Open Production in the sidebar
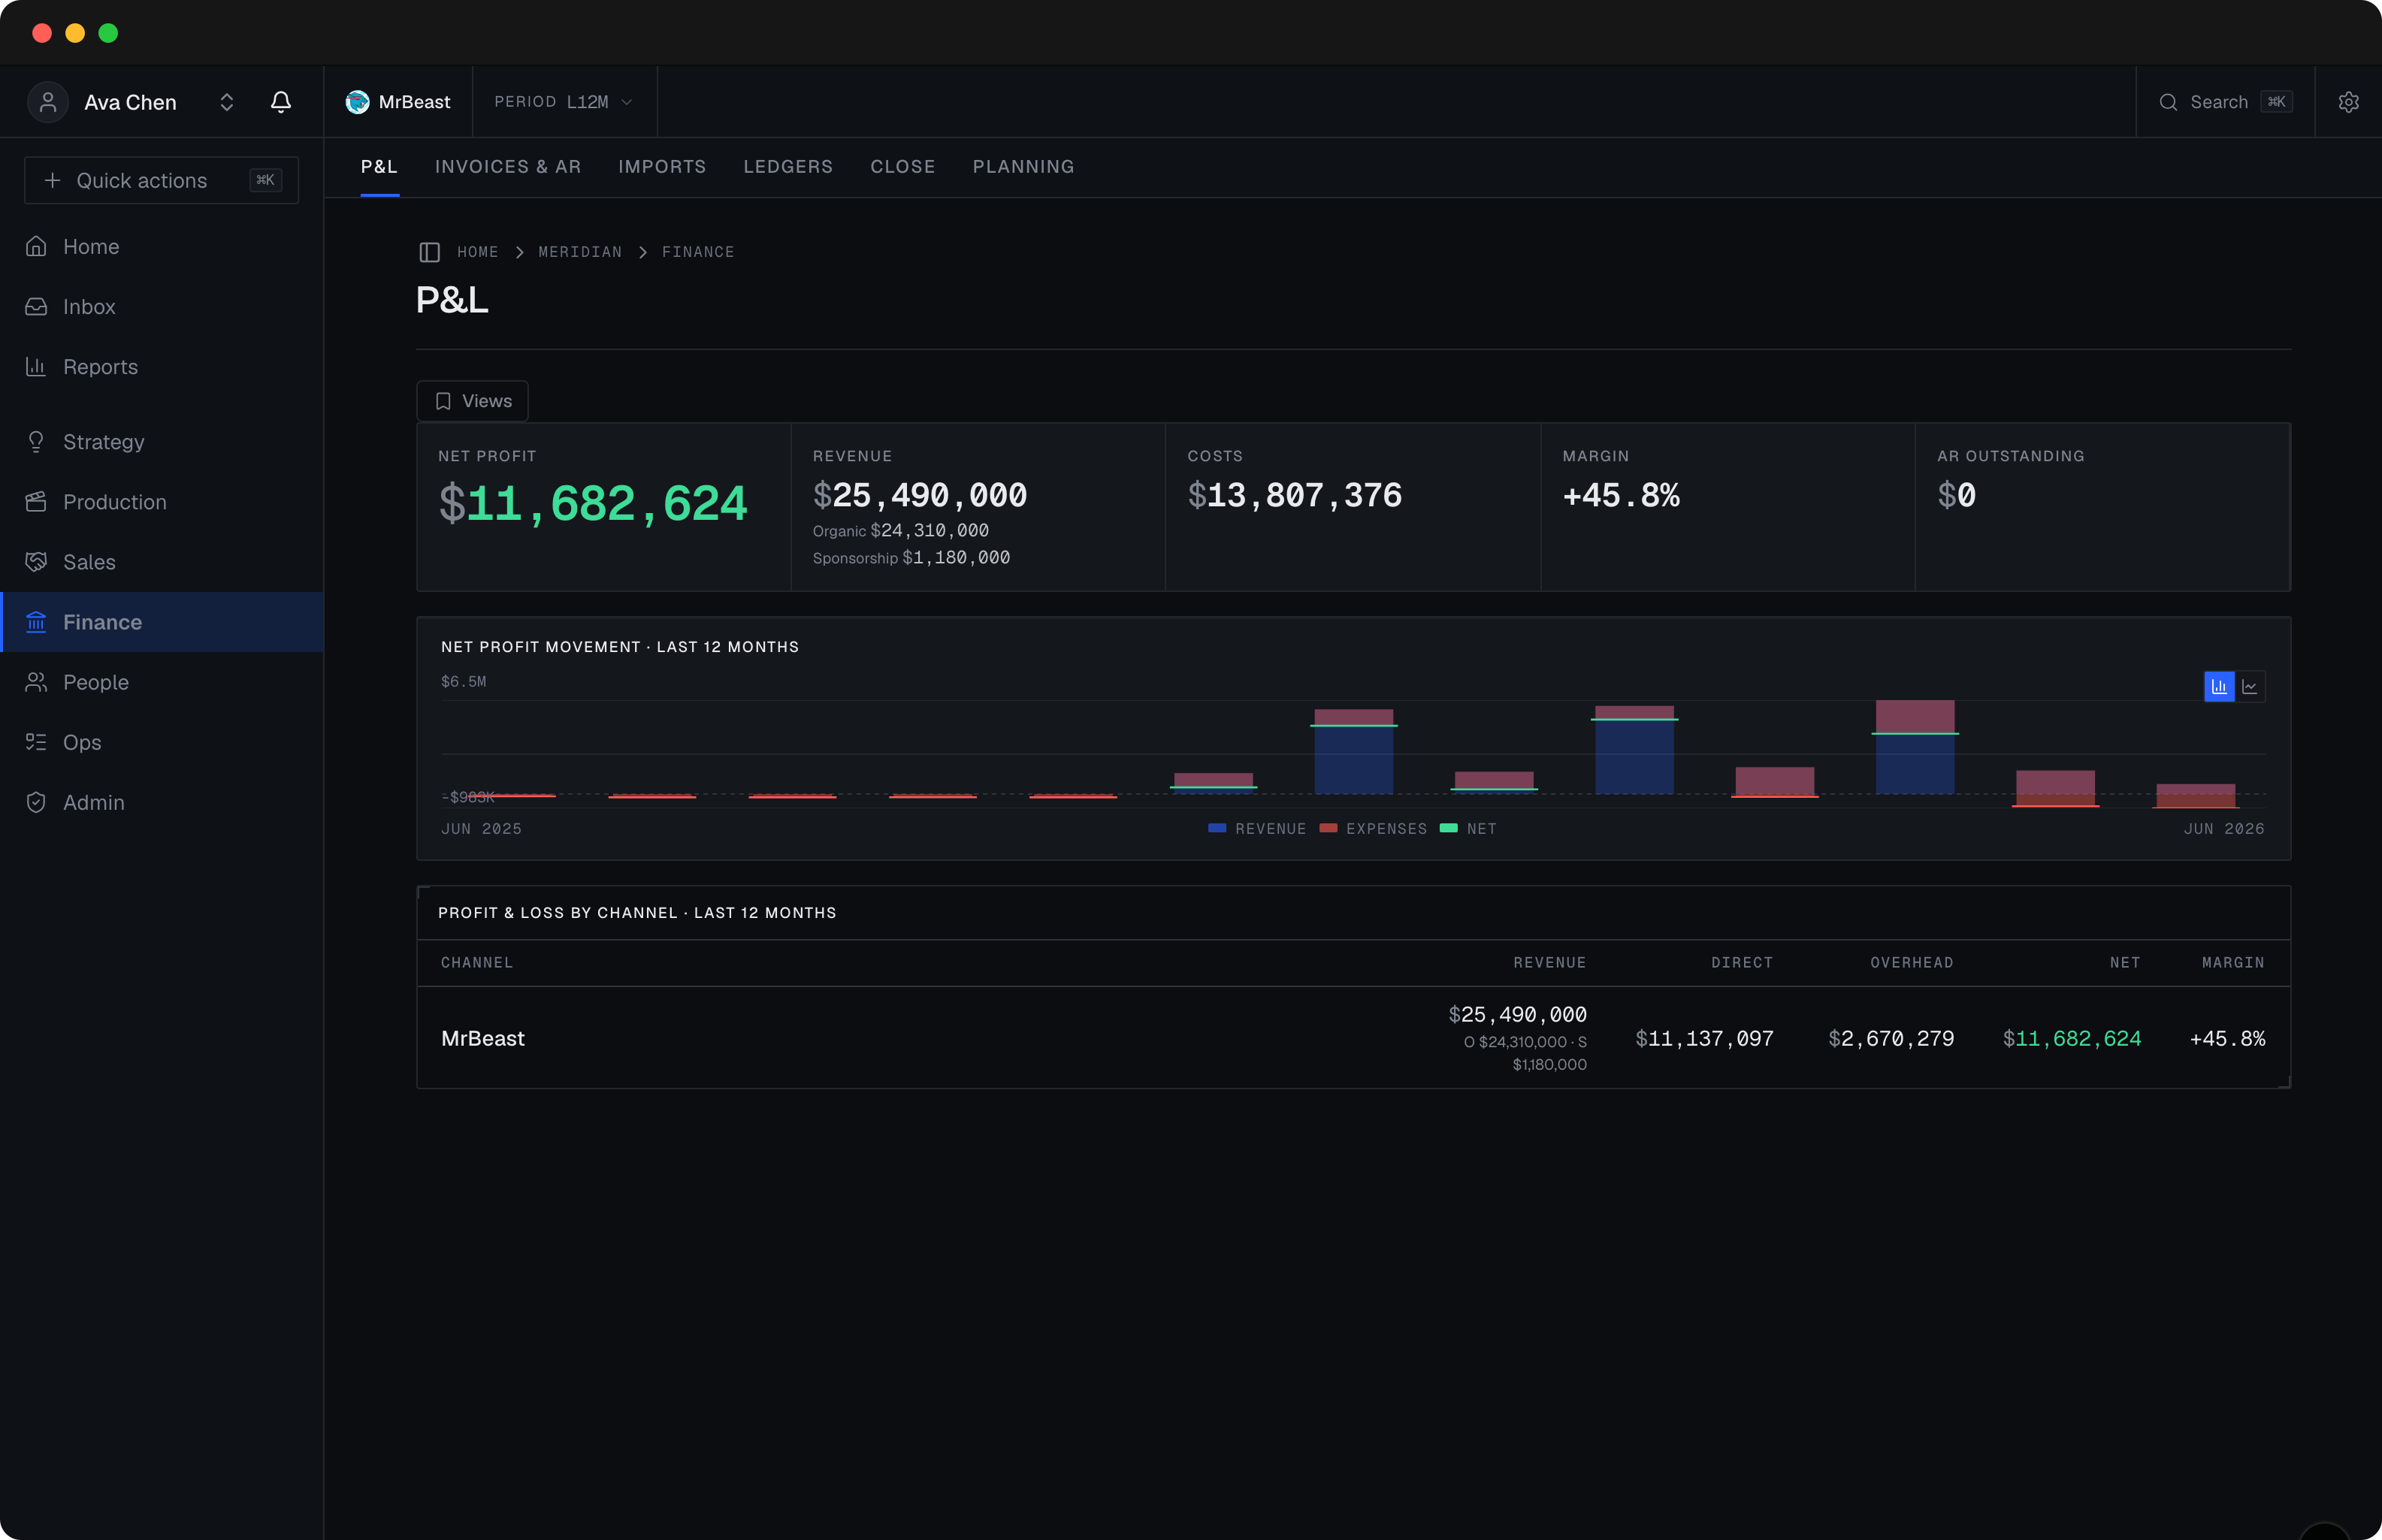 (x=162, y=501)
